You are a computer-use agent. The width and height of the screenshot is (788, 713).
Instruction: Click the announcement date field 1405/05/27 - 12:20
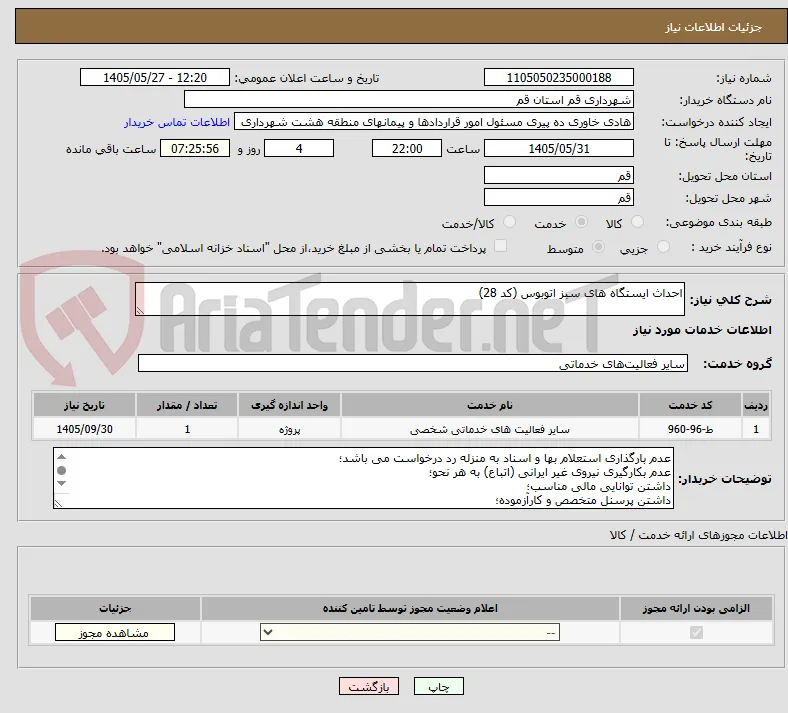(155, 77)
